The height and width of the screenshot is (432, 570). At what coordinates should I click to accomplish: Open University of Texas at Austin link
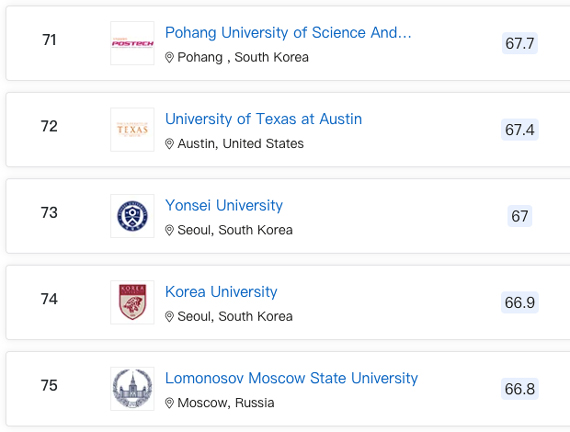pyautogui.click(x=264, y=119)
